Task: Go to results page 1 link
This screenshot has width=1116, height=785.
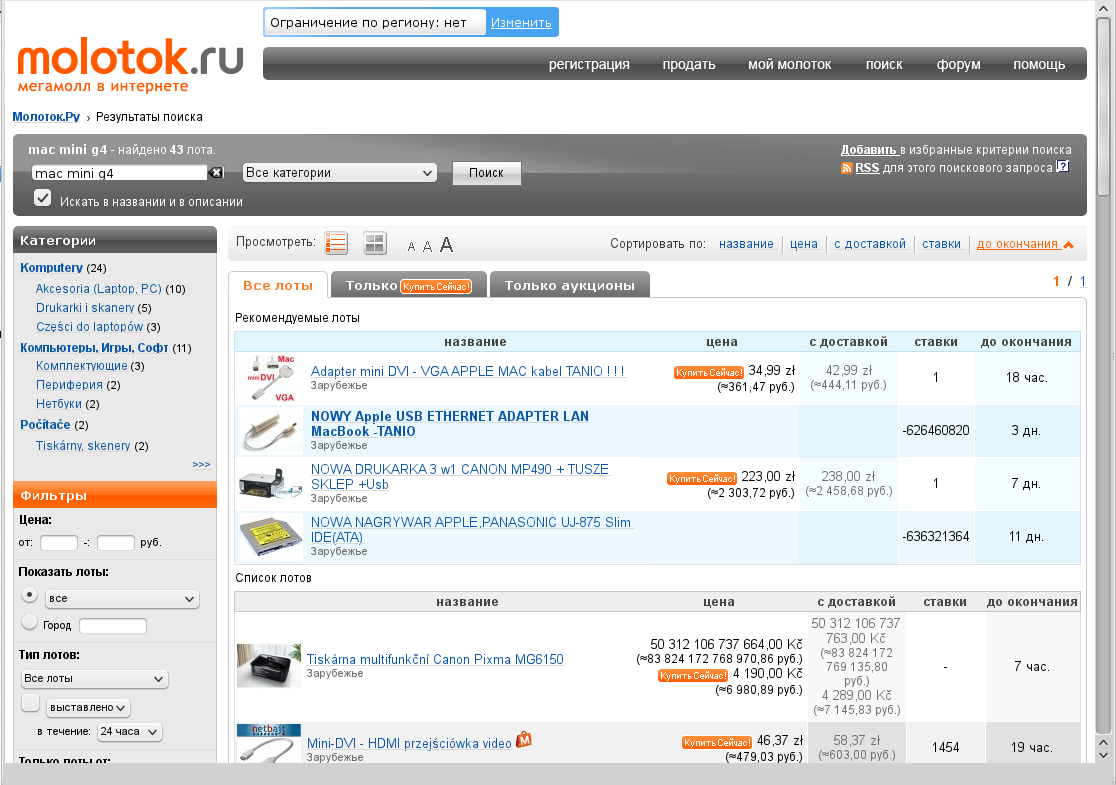Action: click(x=1083, y=281)
